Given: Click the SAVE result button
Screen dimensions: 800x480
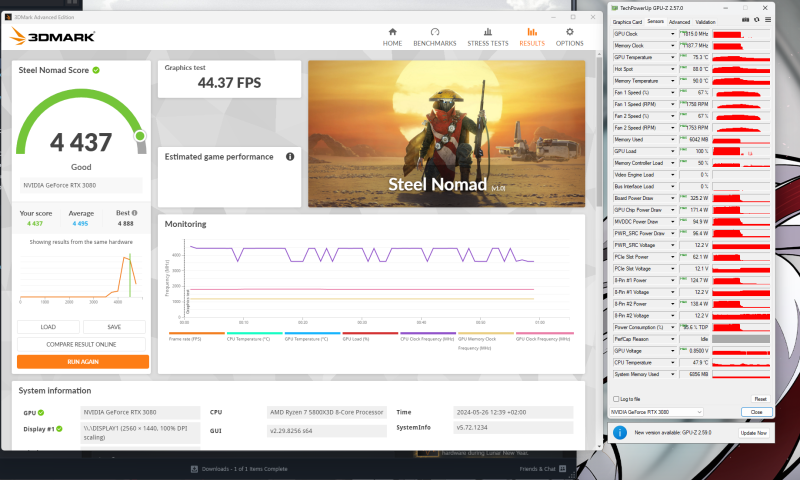Looking at the screenshot, I should coord(114,326).
